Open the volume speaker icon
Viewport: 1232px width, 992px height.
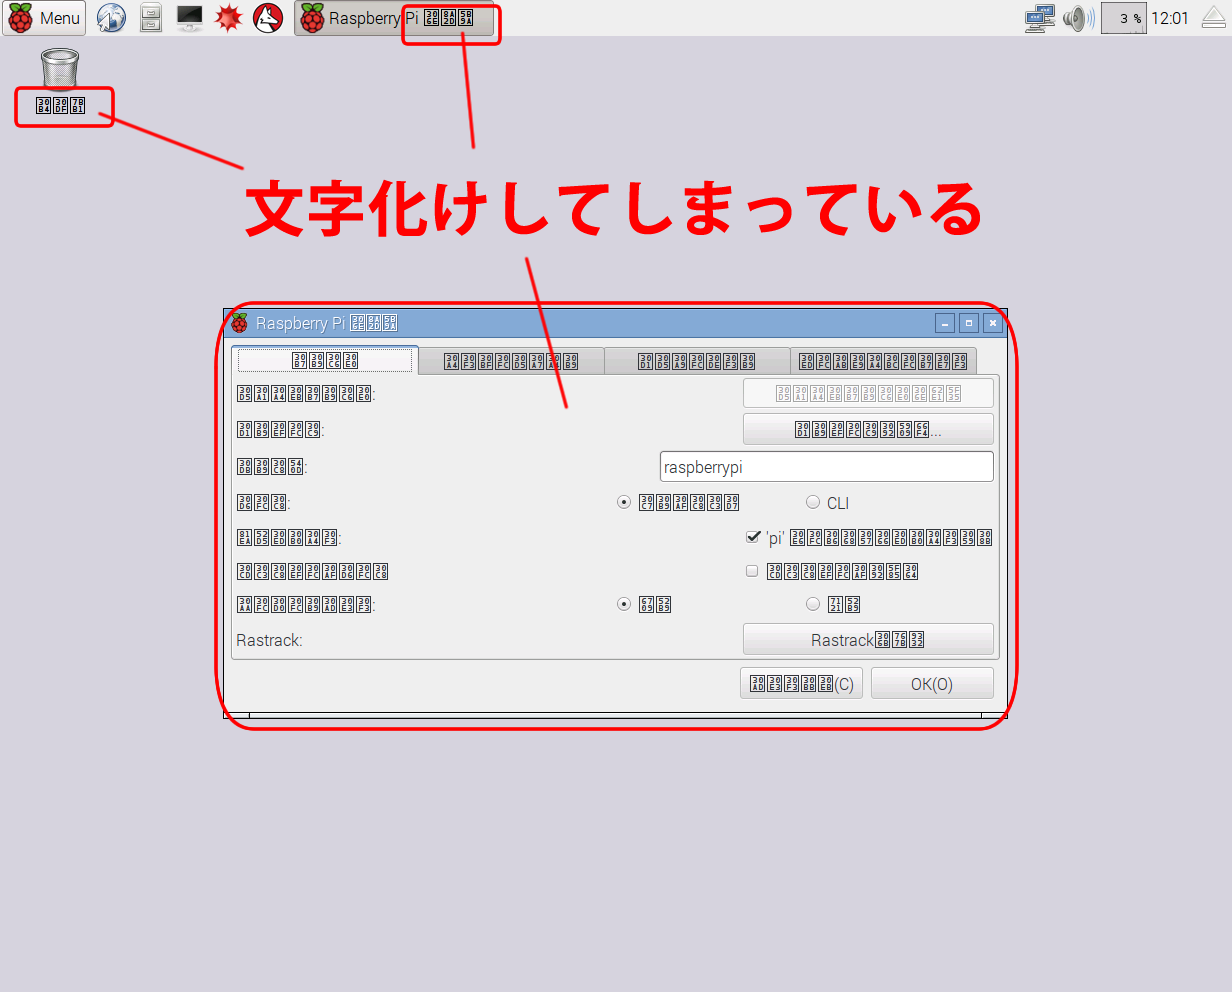1078,18
